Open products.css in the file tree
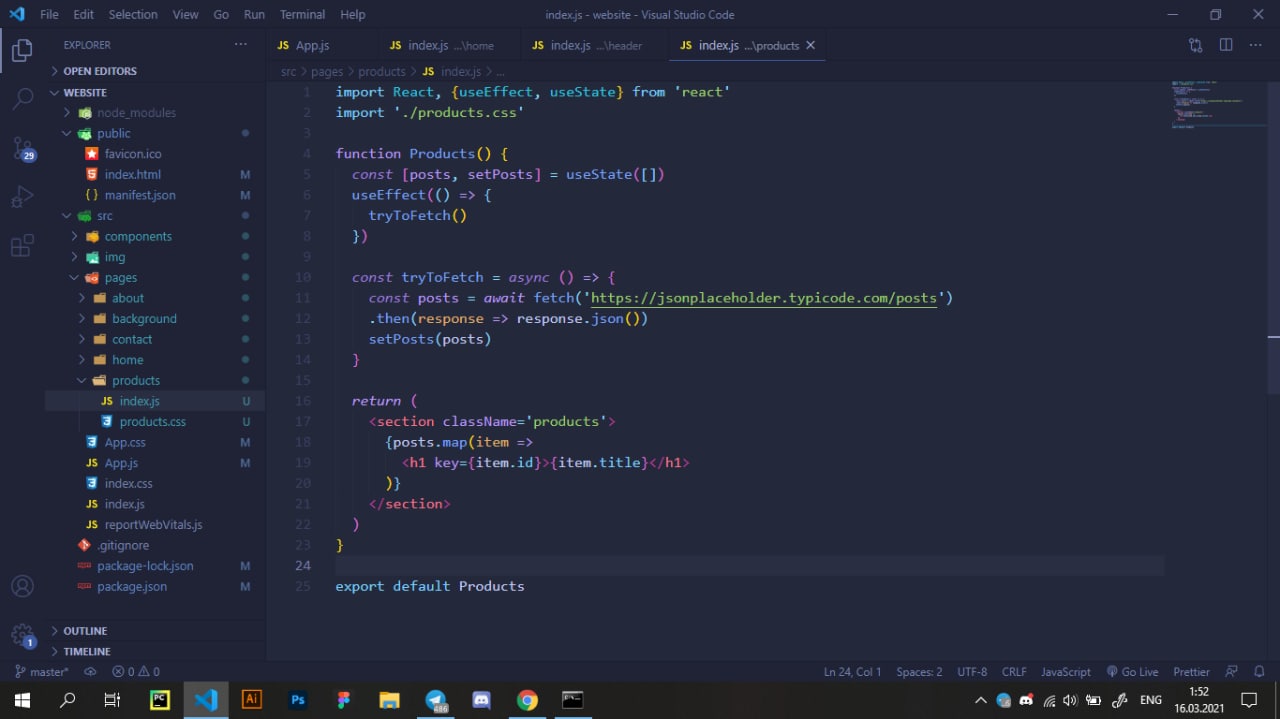The image size is (1280, 719). point(152,422)
